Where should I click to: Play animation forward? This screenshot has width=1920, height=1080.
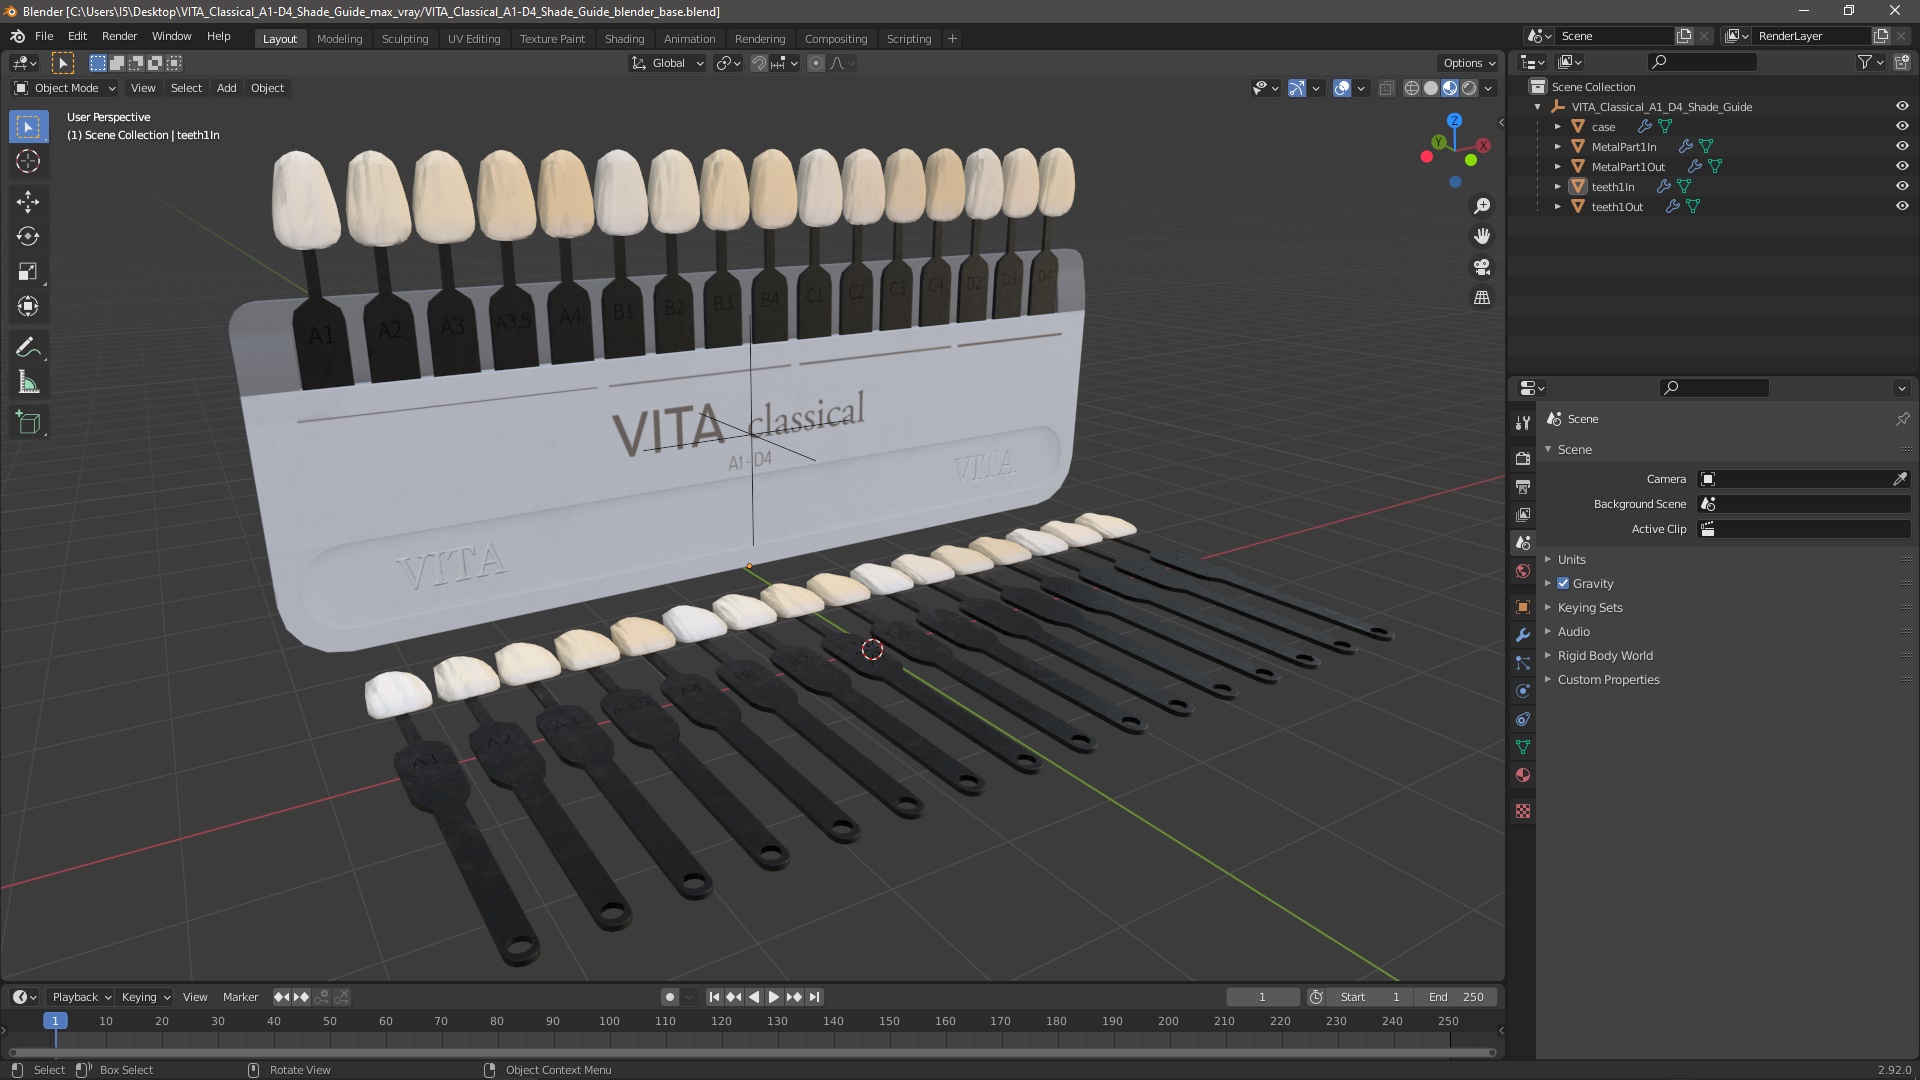click(x=774, y=997)
